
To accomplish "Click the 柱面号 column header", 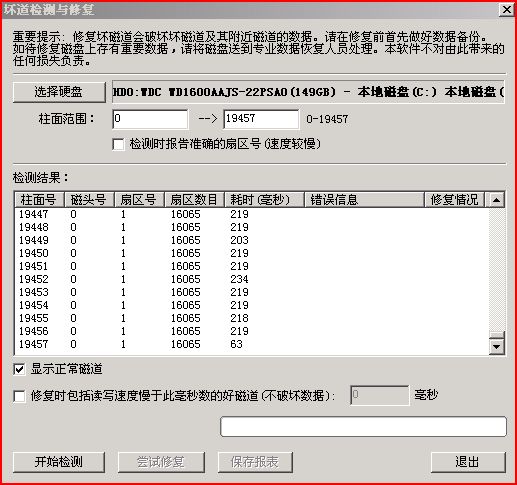I will 39,200.
